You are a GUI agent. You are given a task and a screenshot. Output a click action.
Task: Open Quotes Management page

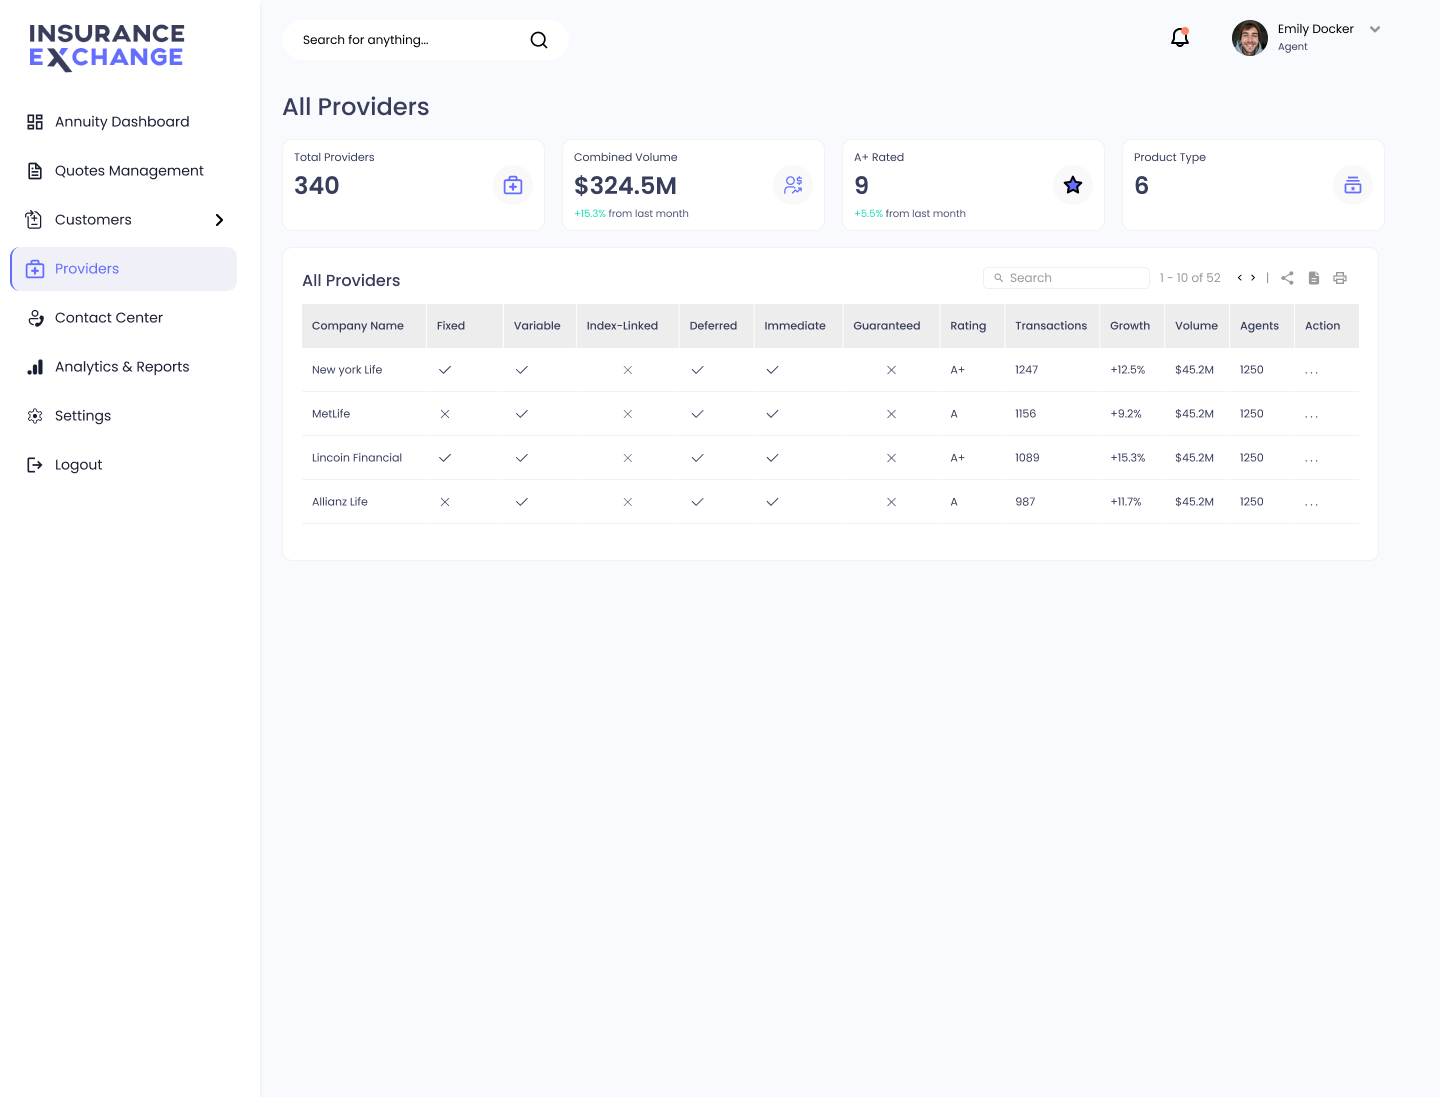(x=123, y=171)
